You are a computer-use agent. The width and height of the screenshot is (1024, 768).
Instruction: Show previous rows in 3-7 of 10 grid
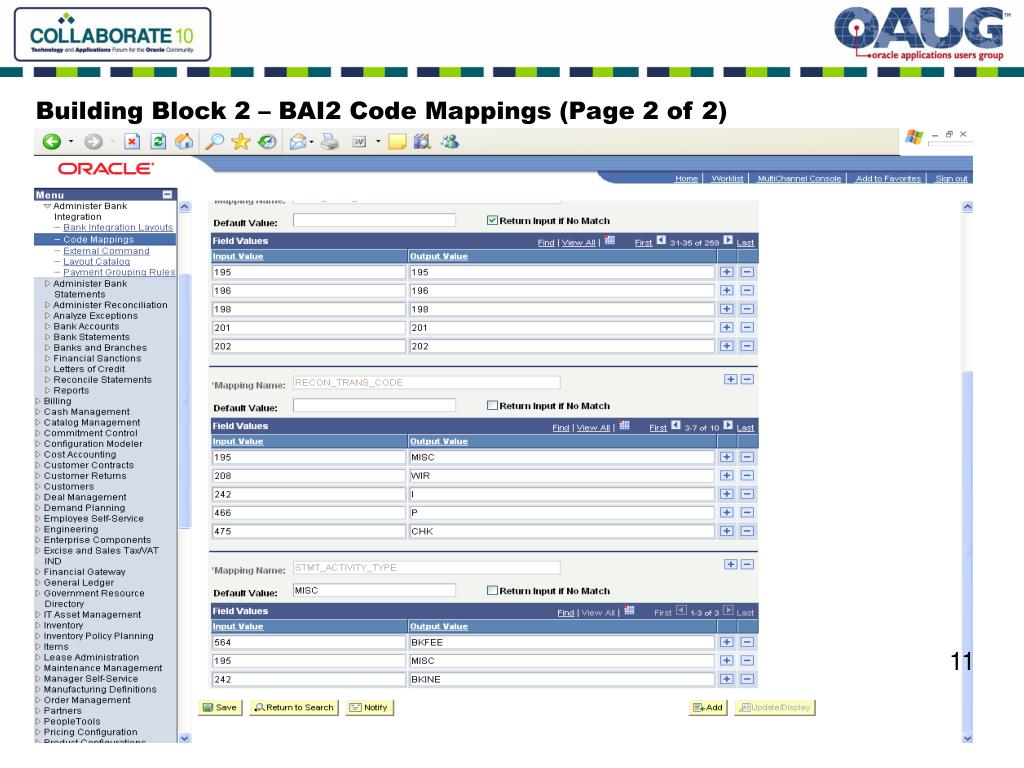[676, 425]
